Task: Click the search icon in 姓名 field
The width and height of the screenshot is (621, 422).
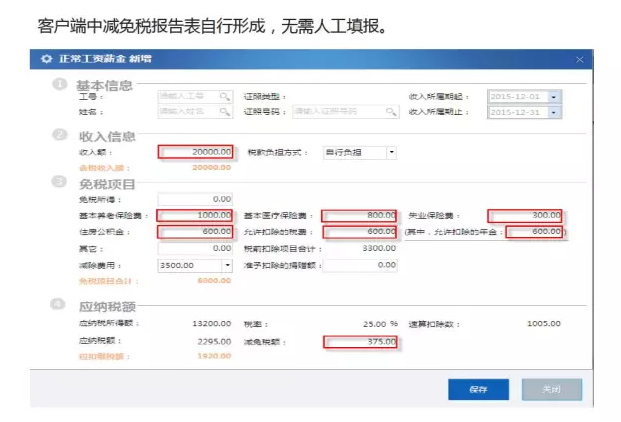Action: click(225, 114)
